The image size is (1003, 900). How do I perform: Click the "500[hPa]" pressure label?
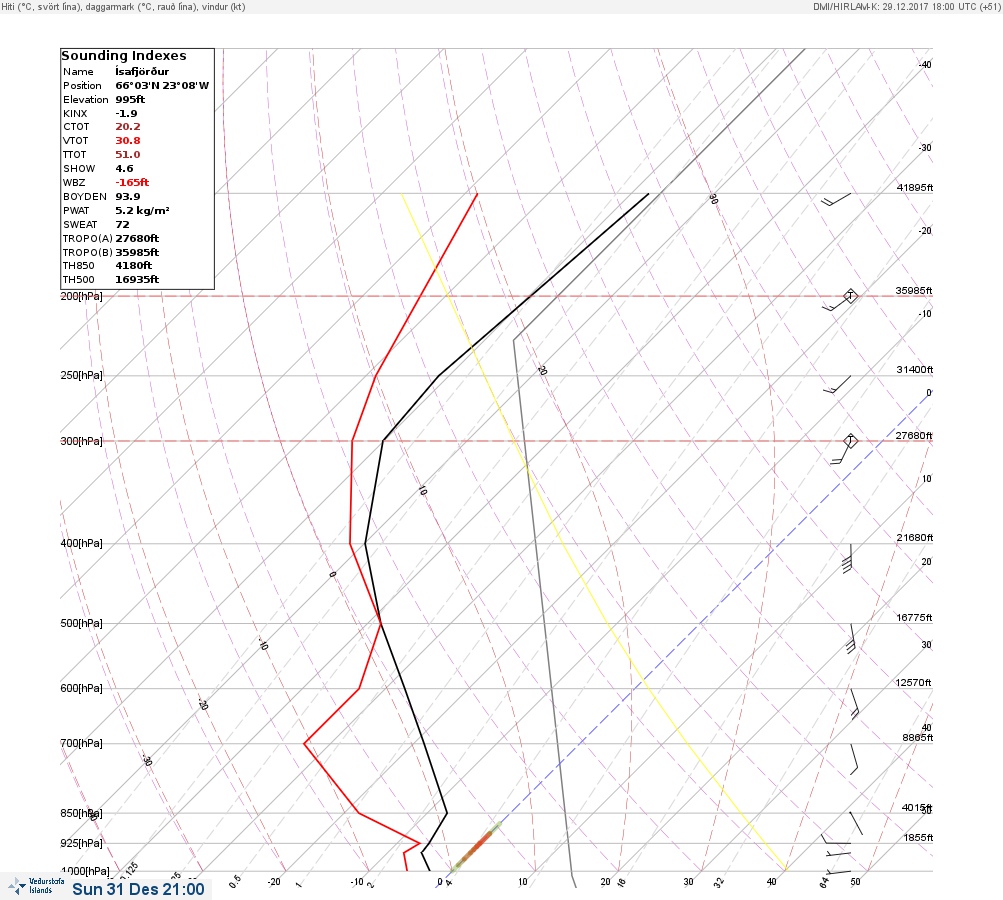click(x=81, y=623)
